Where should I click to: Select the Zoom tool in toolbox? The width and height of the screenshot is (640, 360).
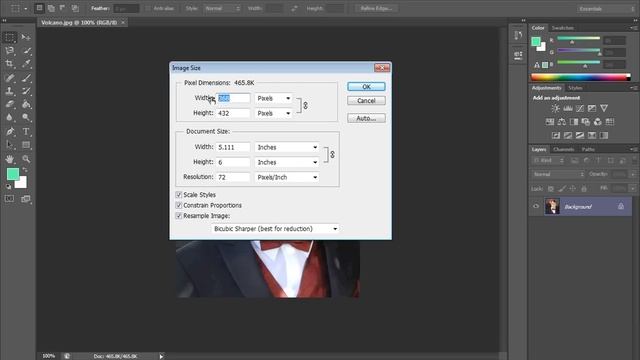coord(26,159)
